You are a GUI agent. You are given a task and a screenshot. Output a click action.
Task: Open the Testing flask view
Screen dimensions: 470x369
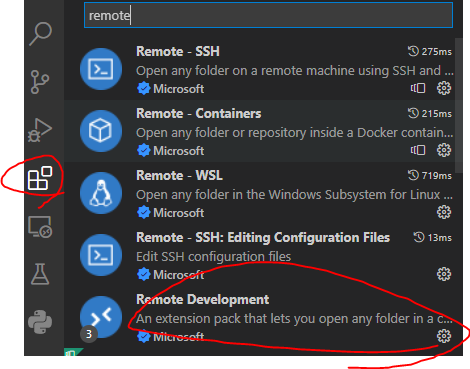(x=40, y=274)
